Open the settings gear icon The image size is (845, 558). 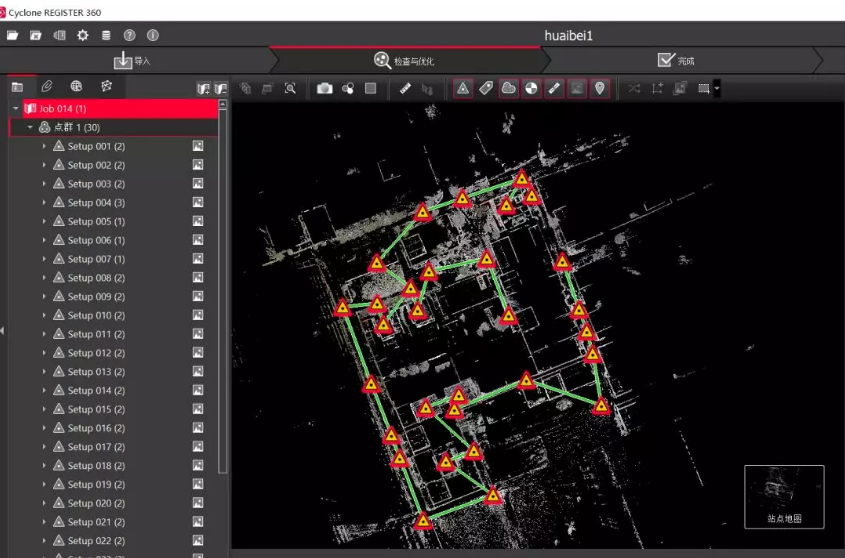tap(83, 35)
